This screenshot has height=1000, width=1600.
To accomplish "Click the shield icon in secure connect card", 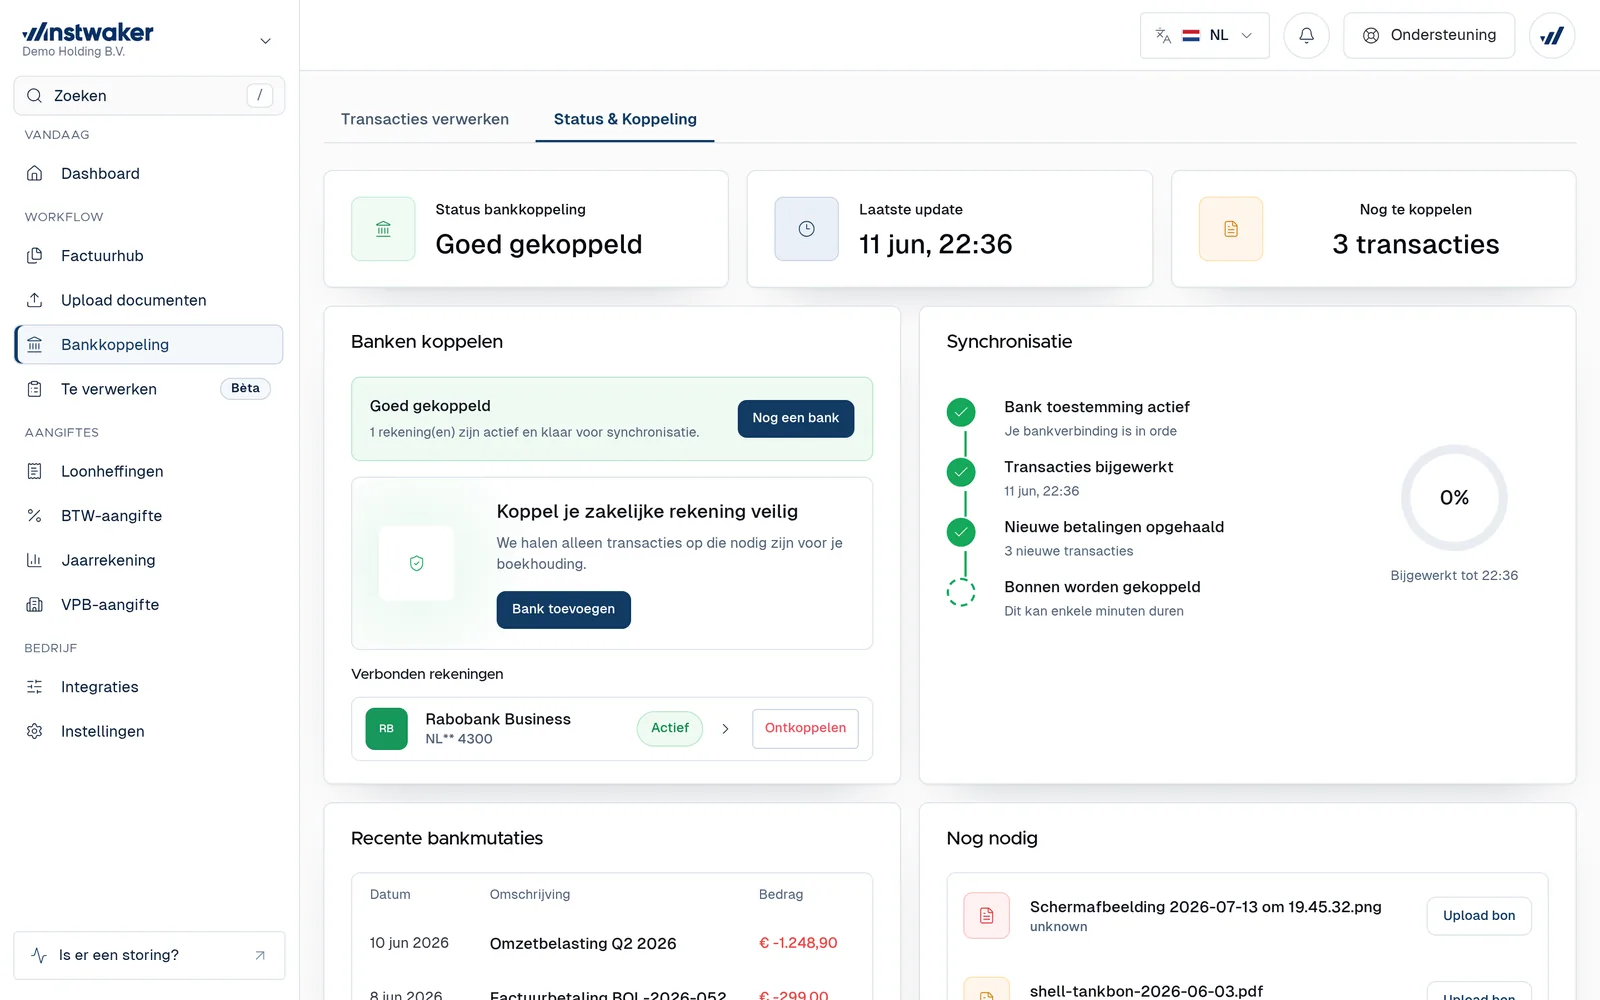I will (x=417, y=563).
